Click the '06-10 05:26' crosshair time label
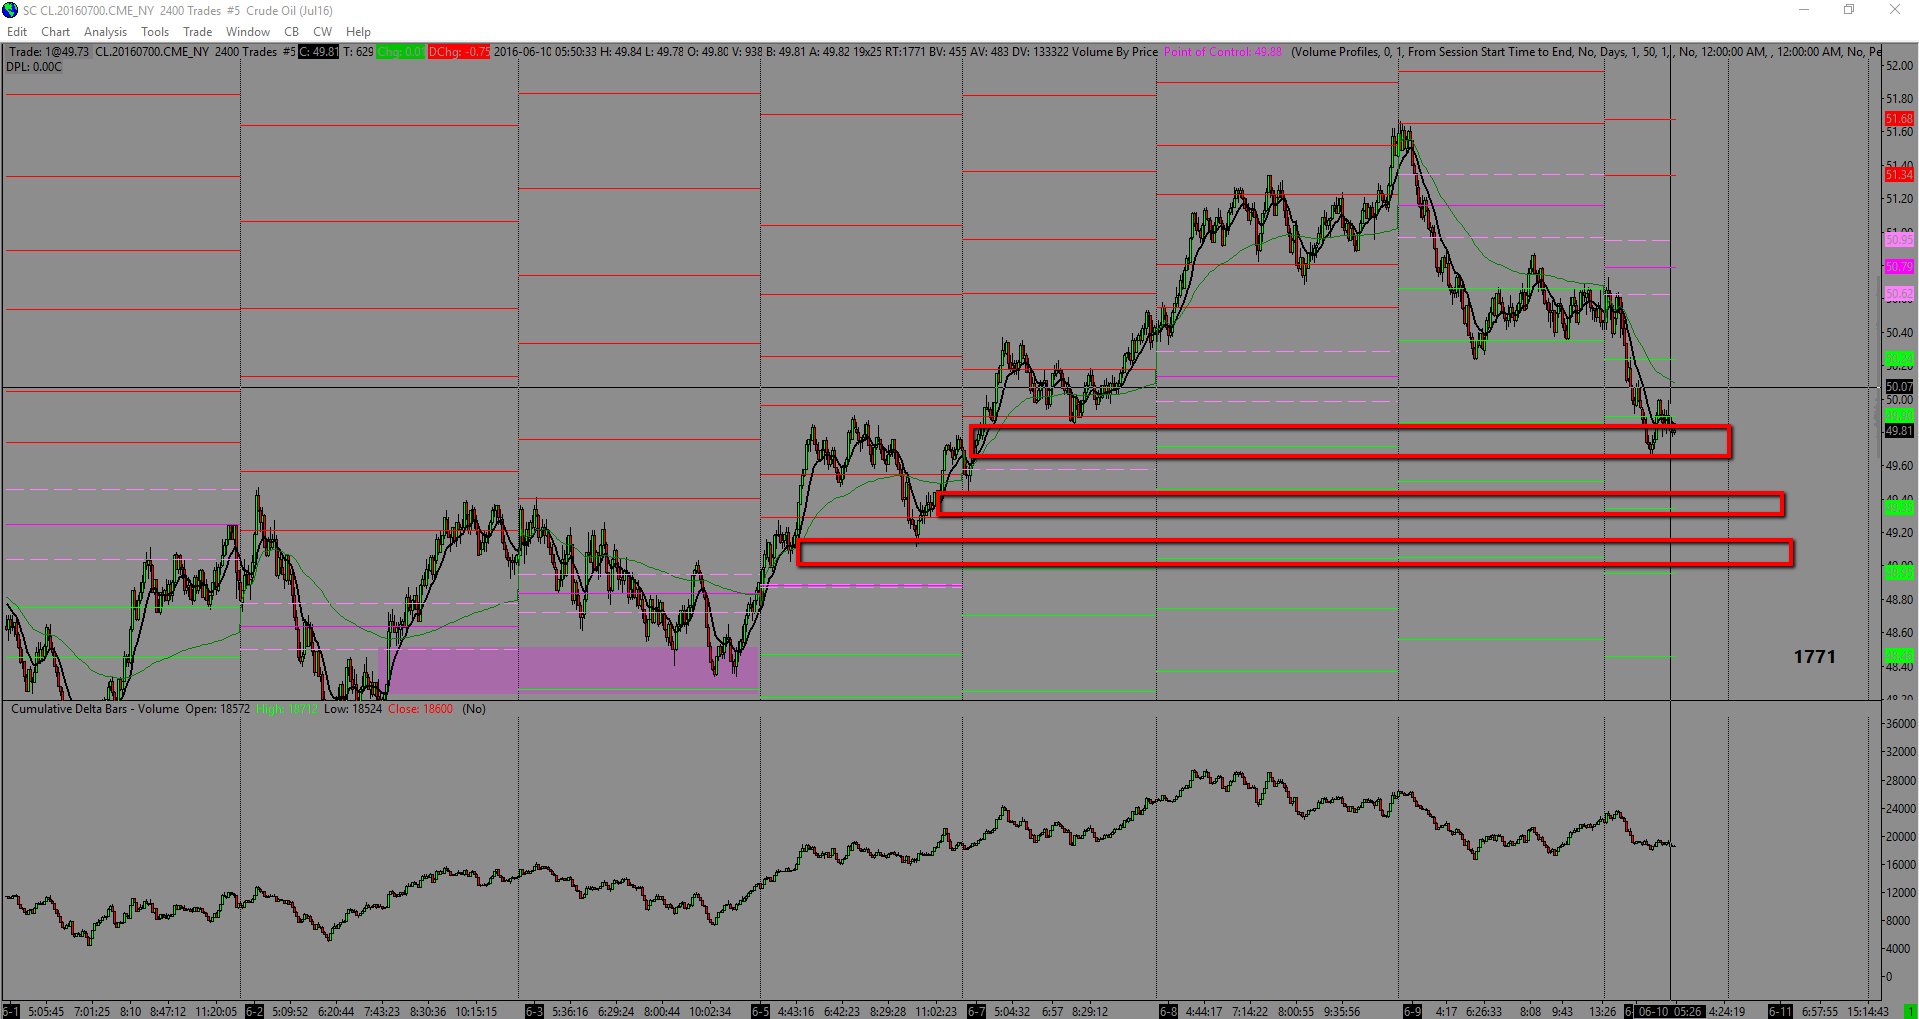This screenshot has width=1919, height=1019. (1671, 1011)
